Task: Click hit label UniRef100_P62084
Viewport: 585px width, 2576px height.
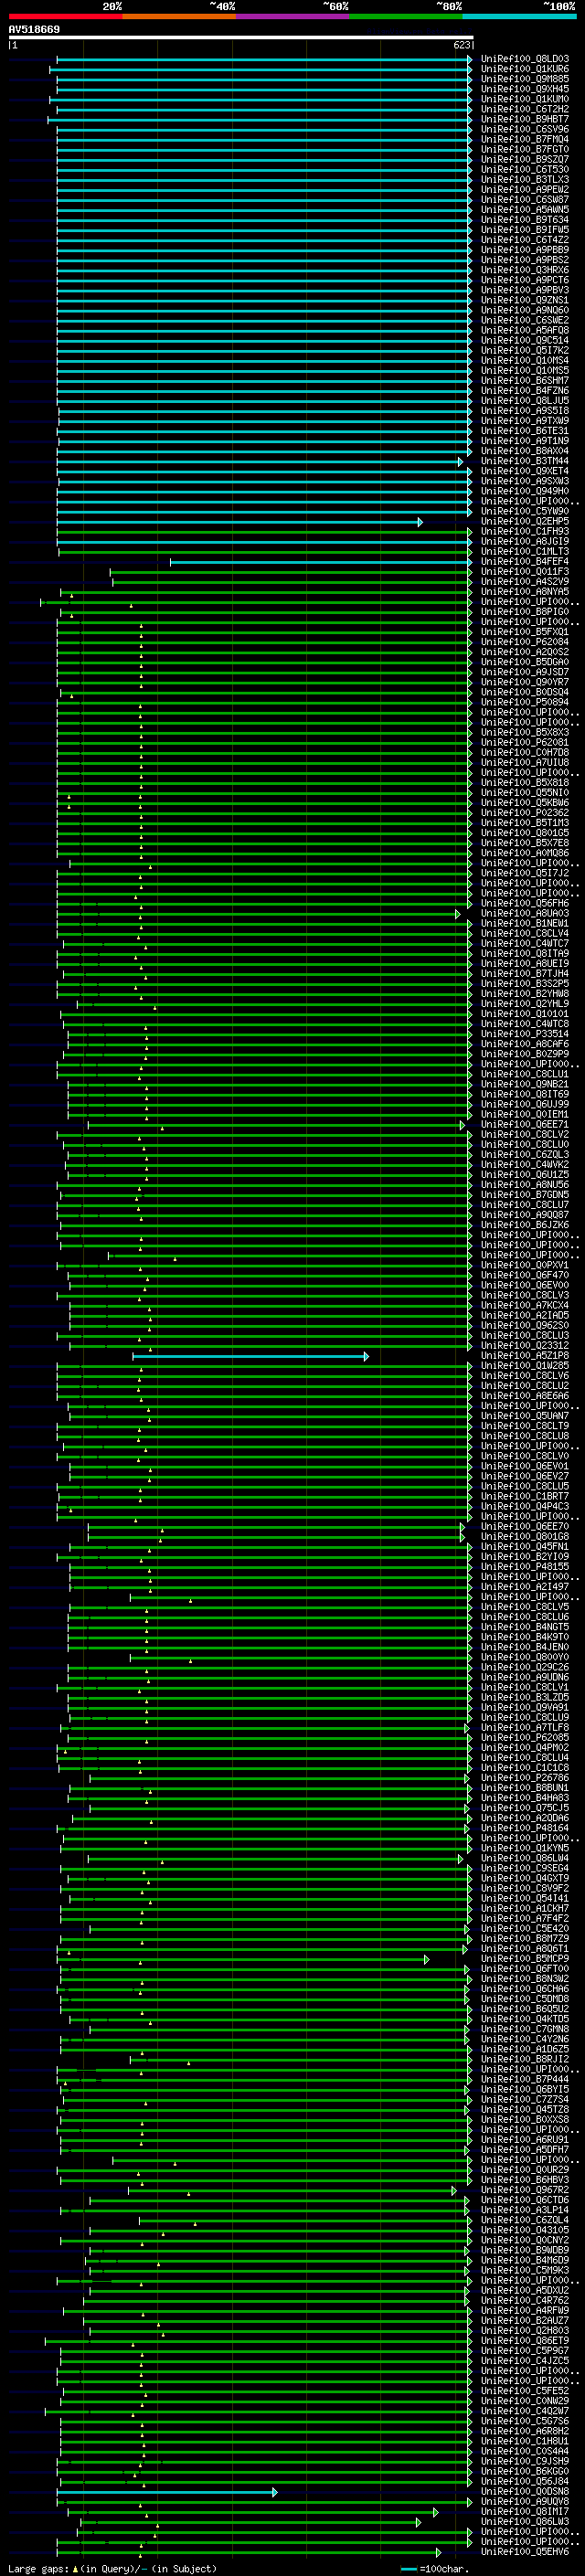Action: (524, 641)
